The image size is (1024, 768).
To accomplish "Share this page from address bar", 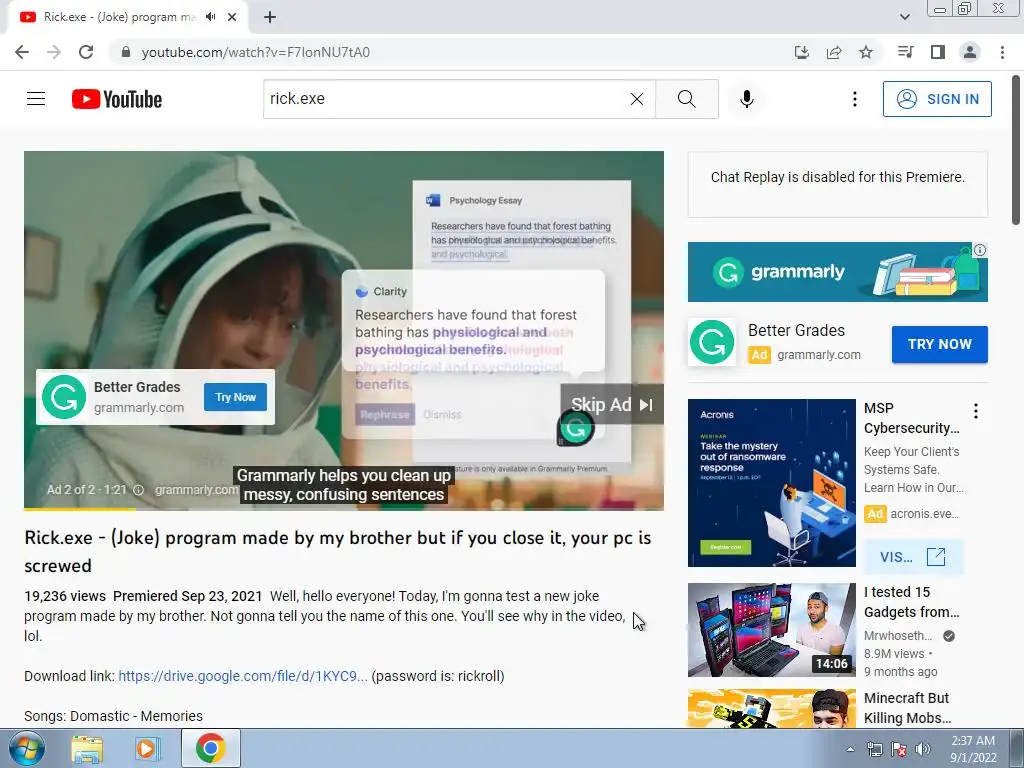I will [834, 52].
